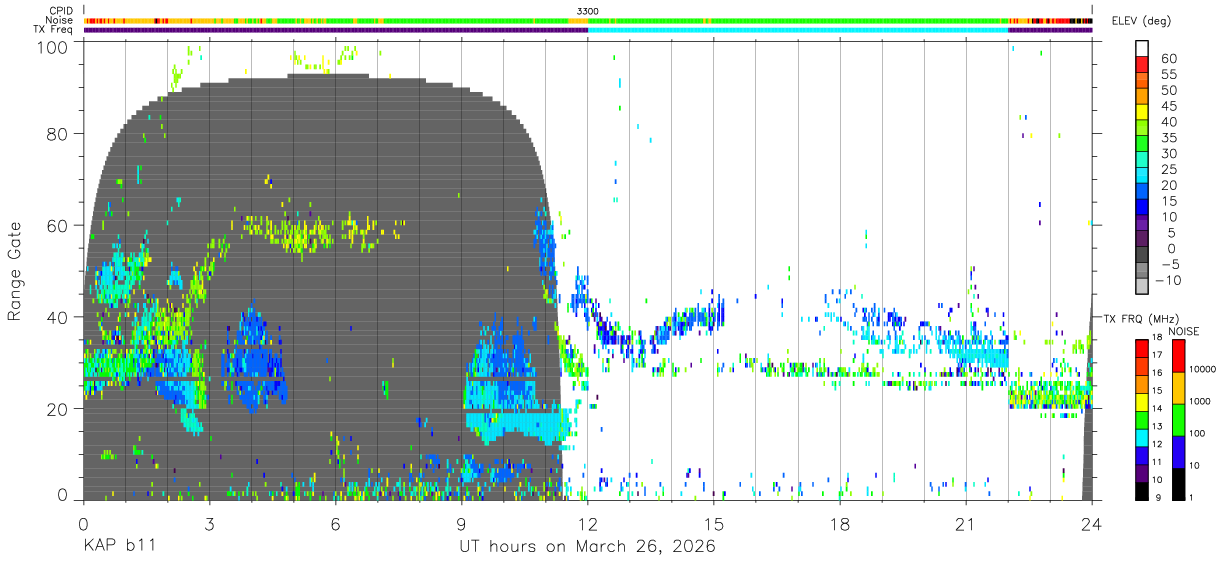Click the 14 label on TX FRQ scale

[x=1156, y=409]
